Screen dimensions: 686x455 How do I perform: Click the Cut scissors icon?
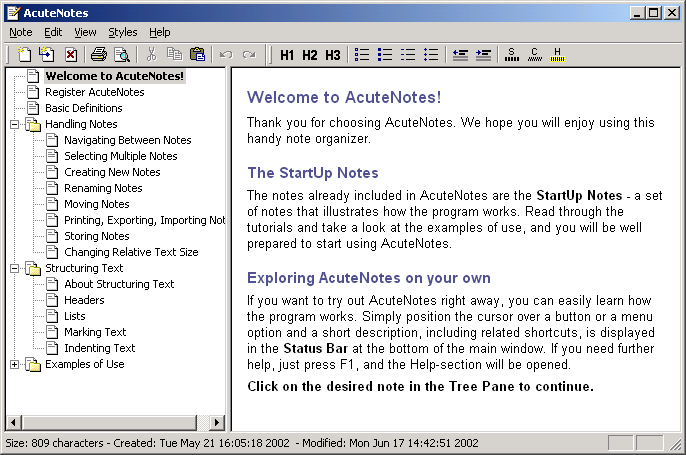click(151, 55)
